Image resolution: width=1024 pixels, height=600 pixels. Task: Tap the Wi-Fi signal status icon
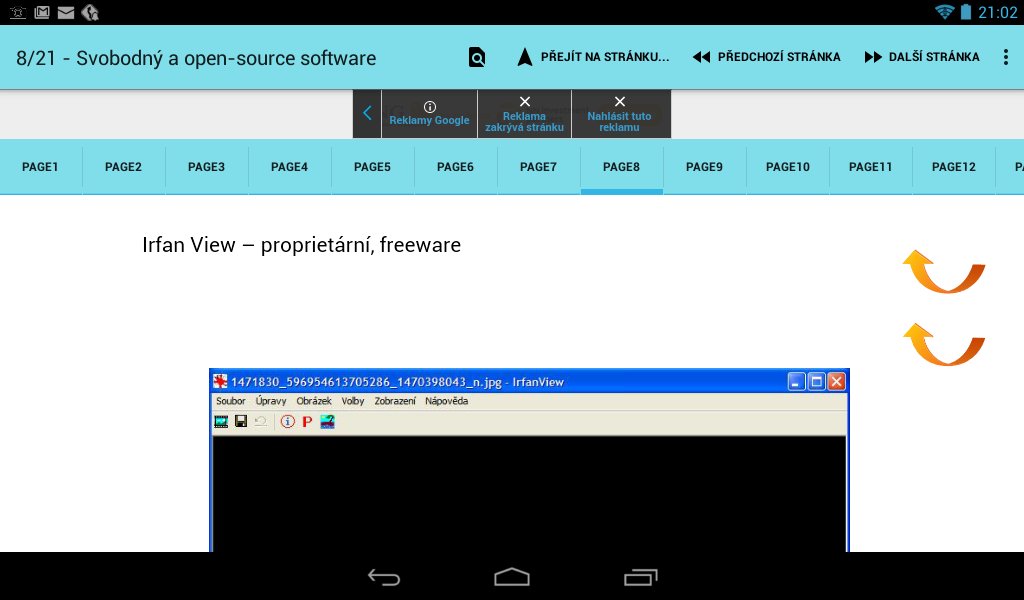point(944,12)
